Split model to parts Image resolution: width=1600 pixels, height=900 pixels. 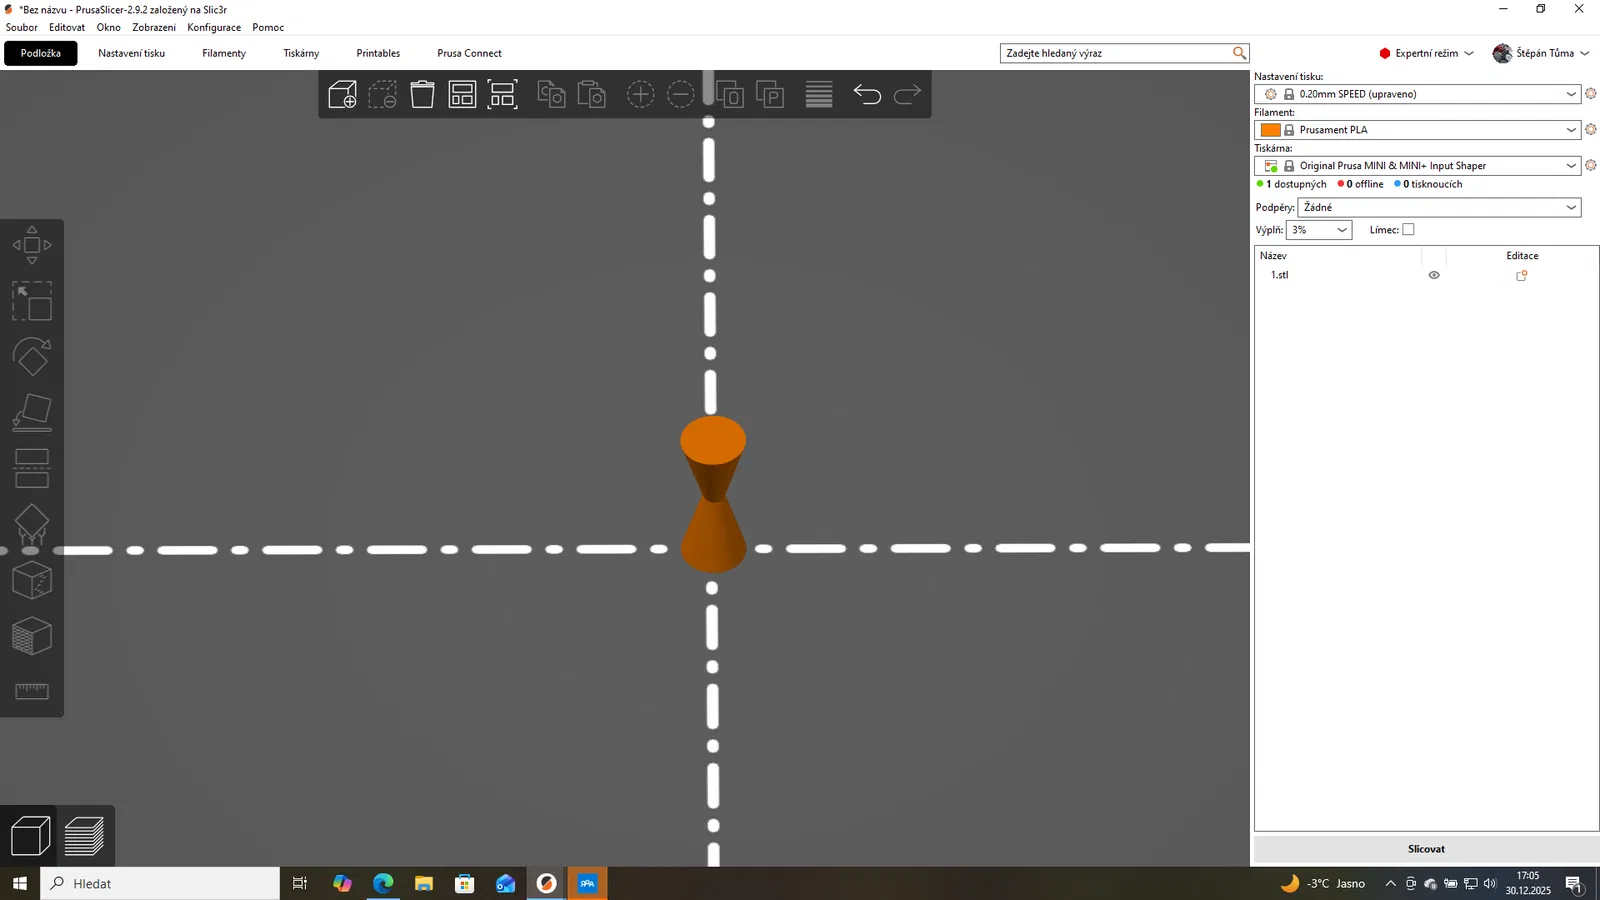click(x=770, y=94)
